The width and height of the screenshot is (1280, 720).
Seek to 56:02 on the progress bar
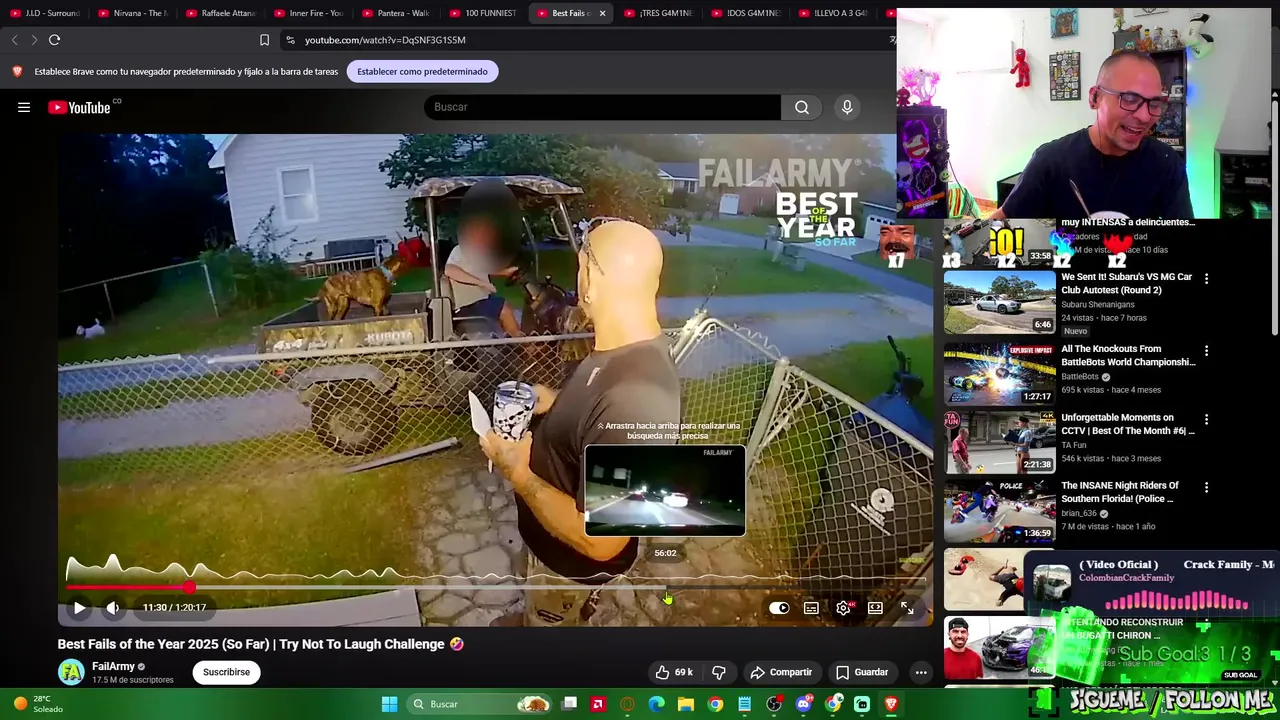pos(665,588)
